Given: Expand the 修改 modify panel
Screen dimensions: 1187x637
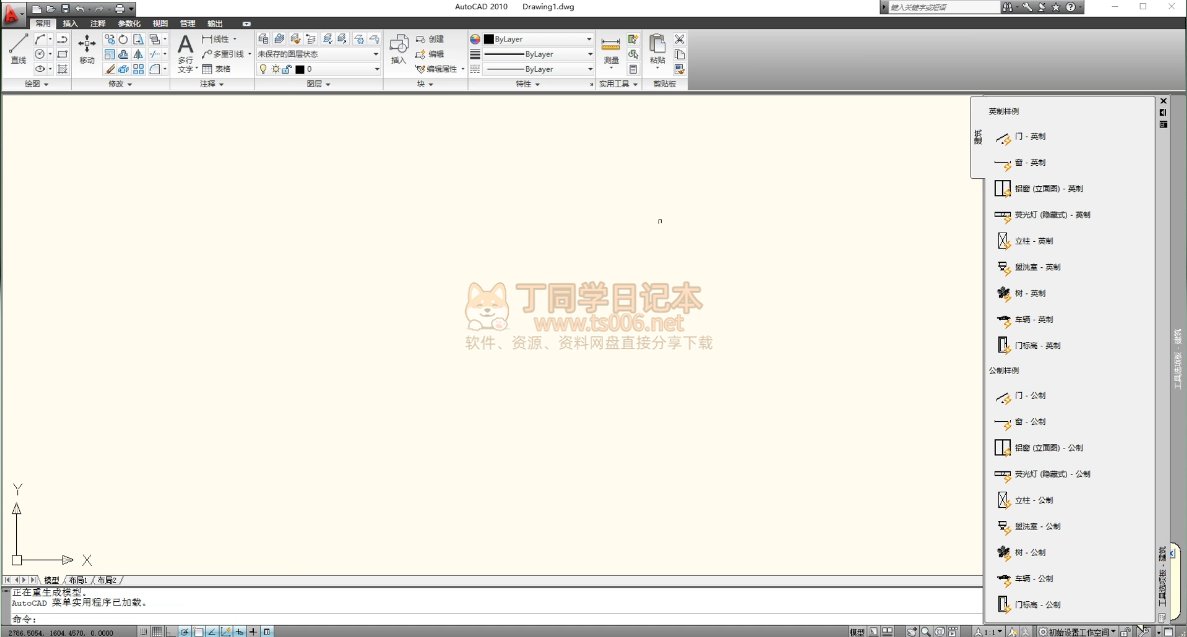Looking at the screenshot, I should 120,84.
